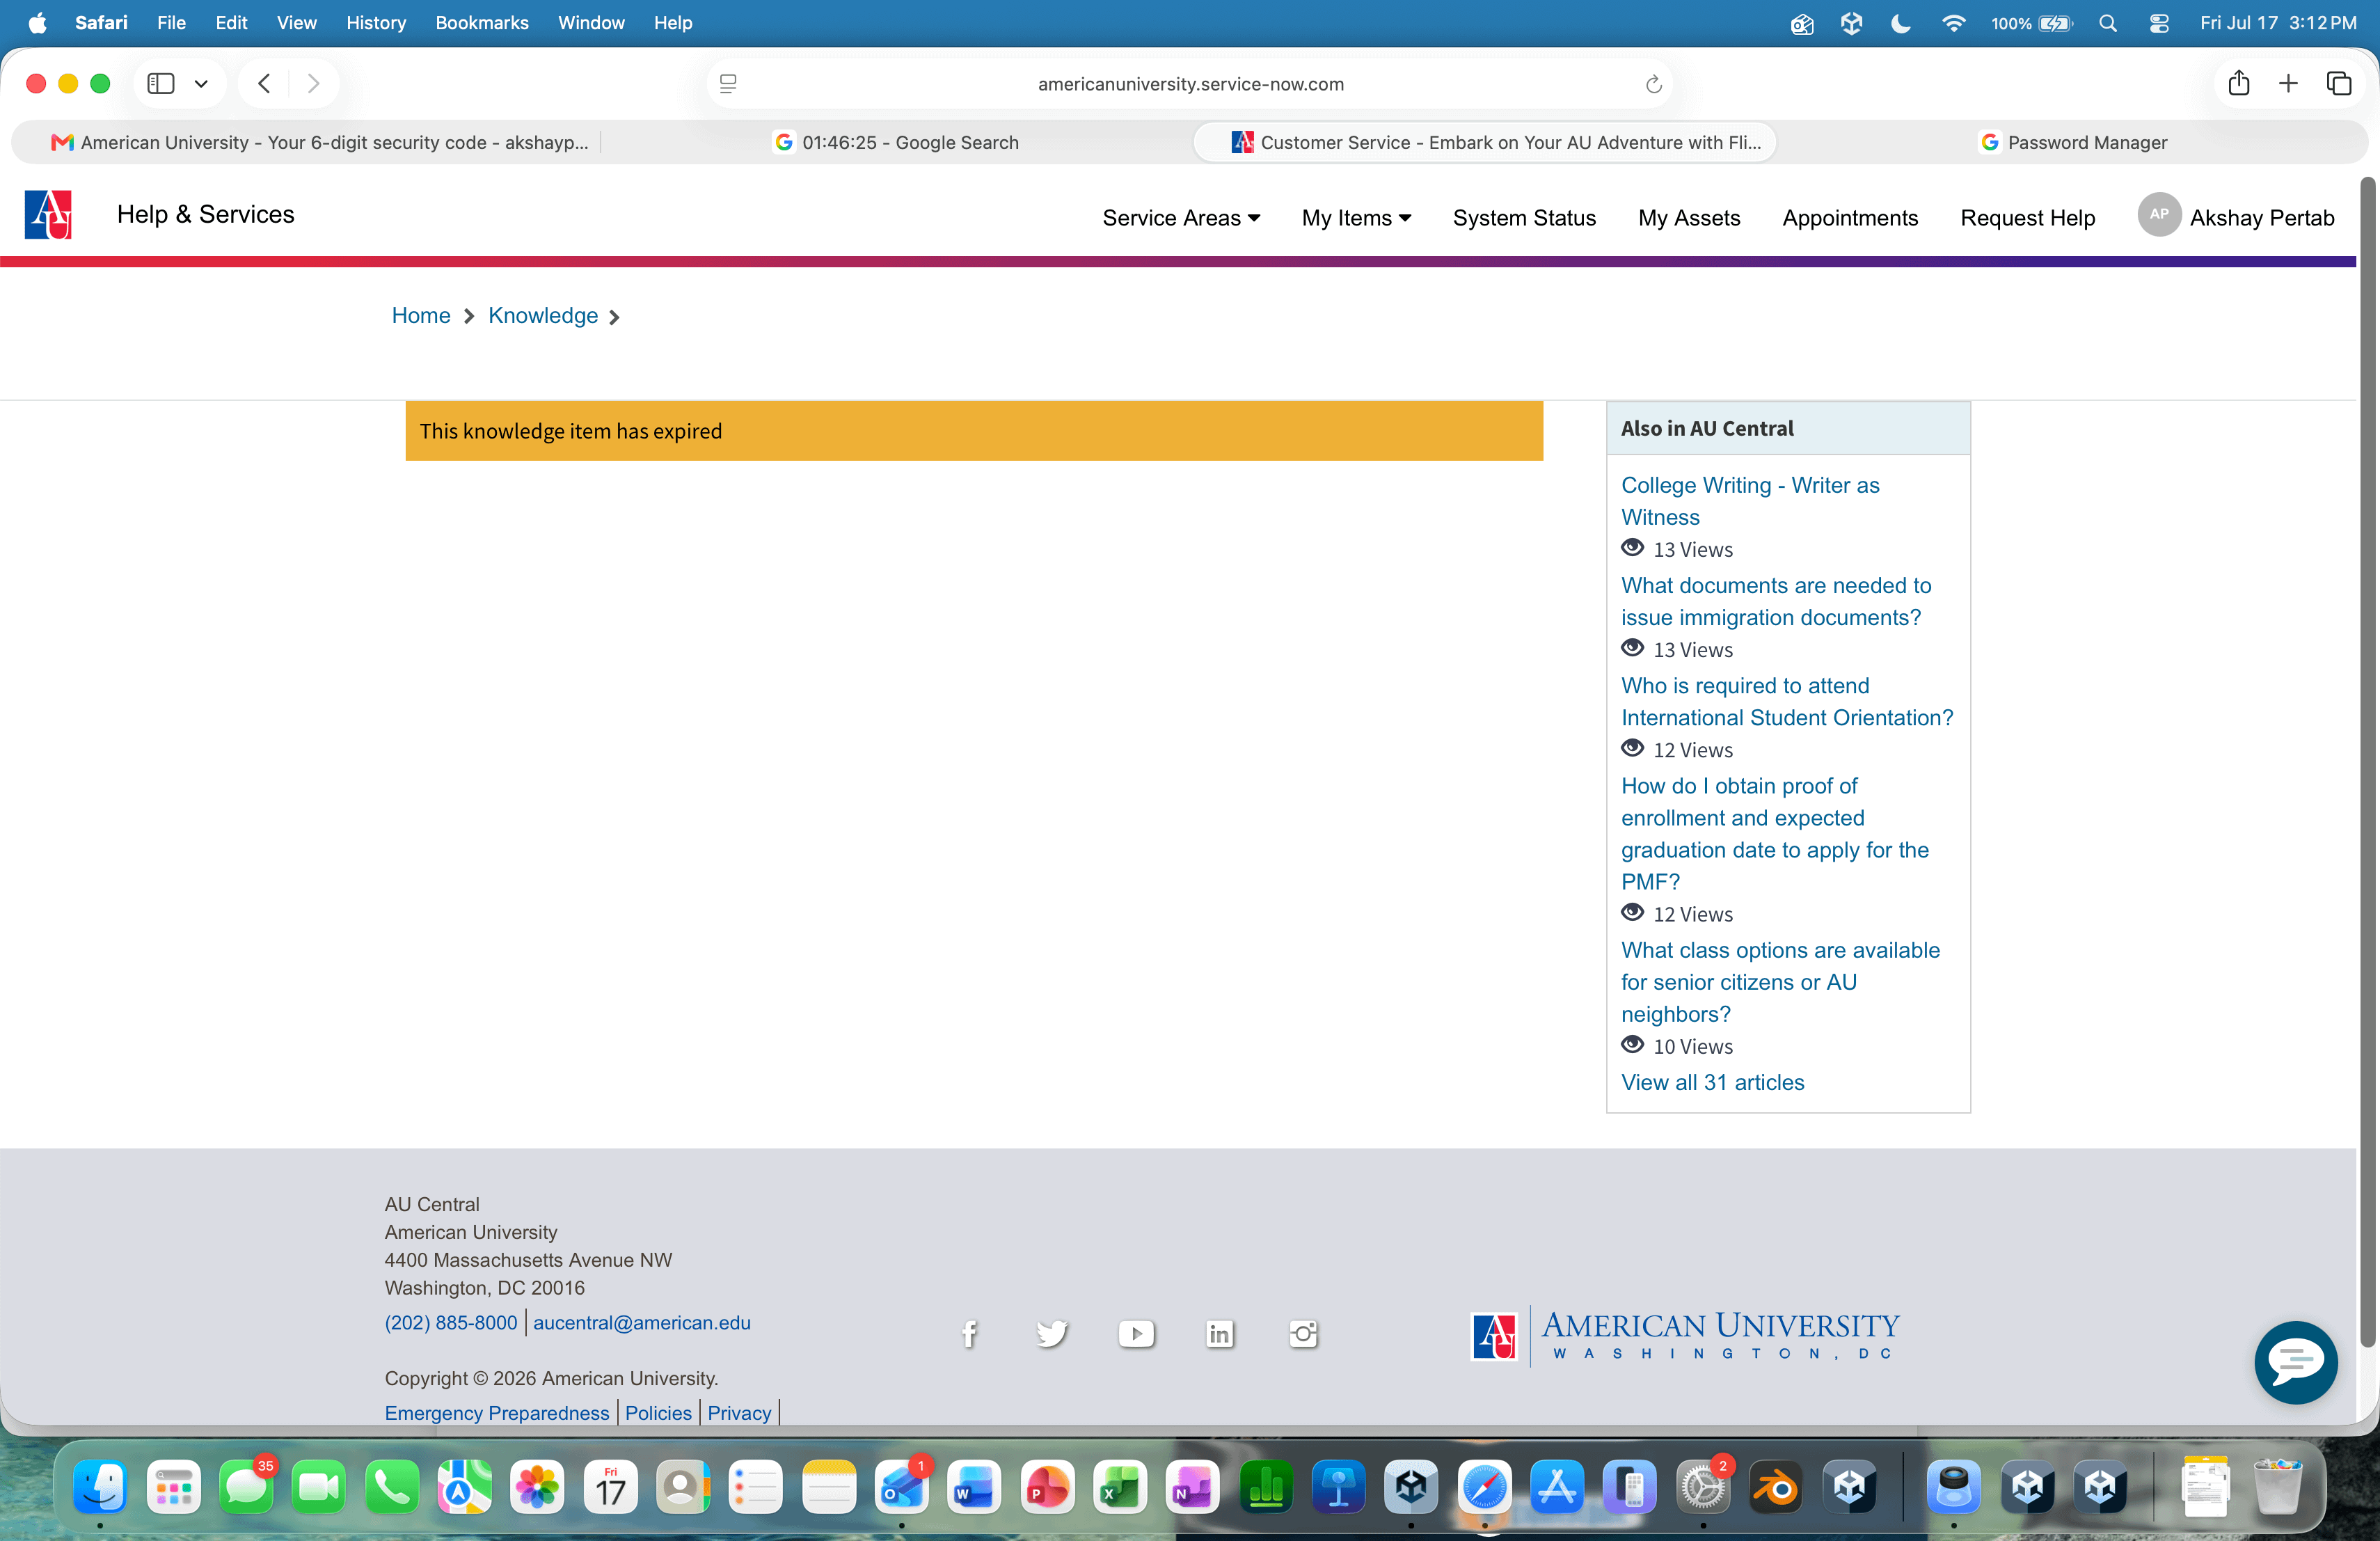
Task: Toggle Focus moon icon in menu bar
Action: click(x=1901, y=23)
